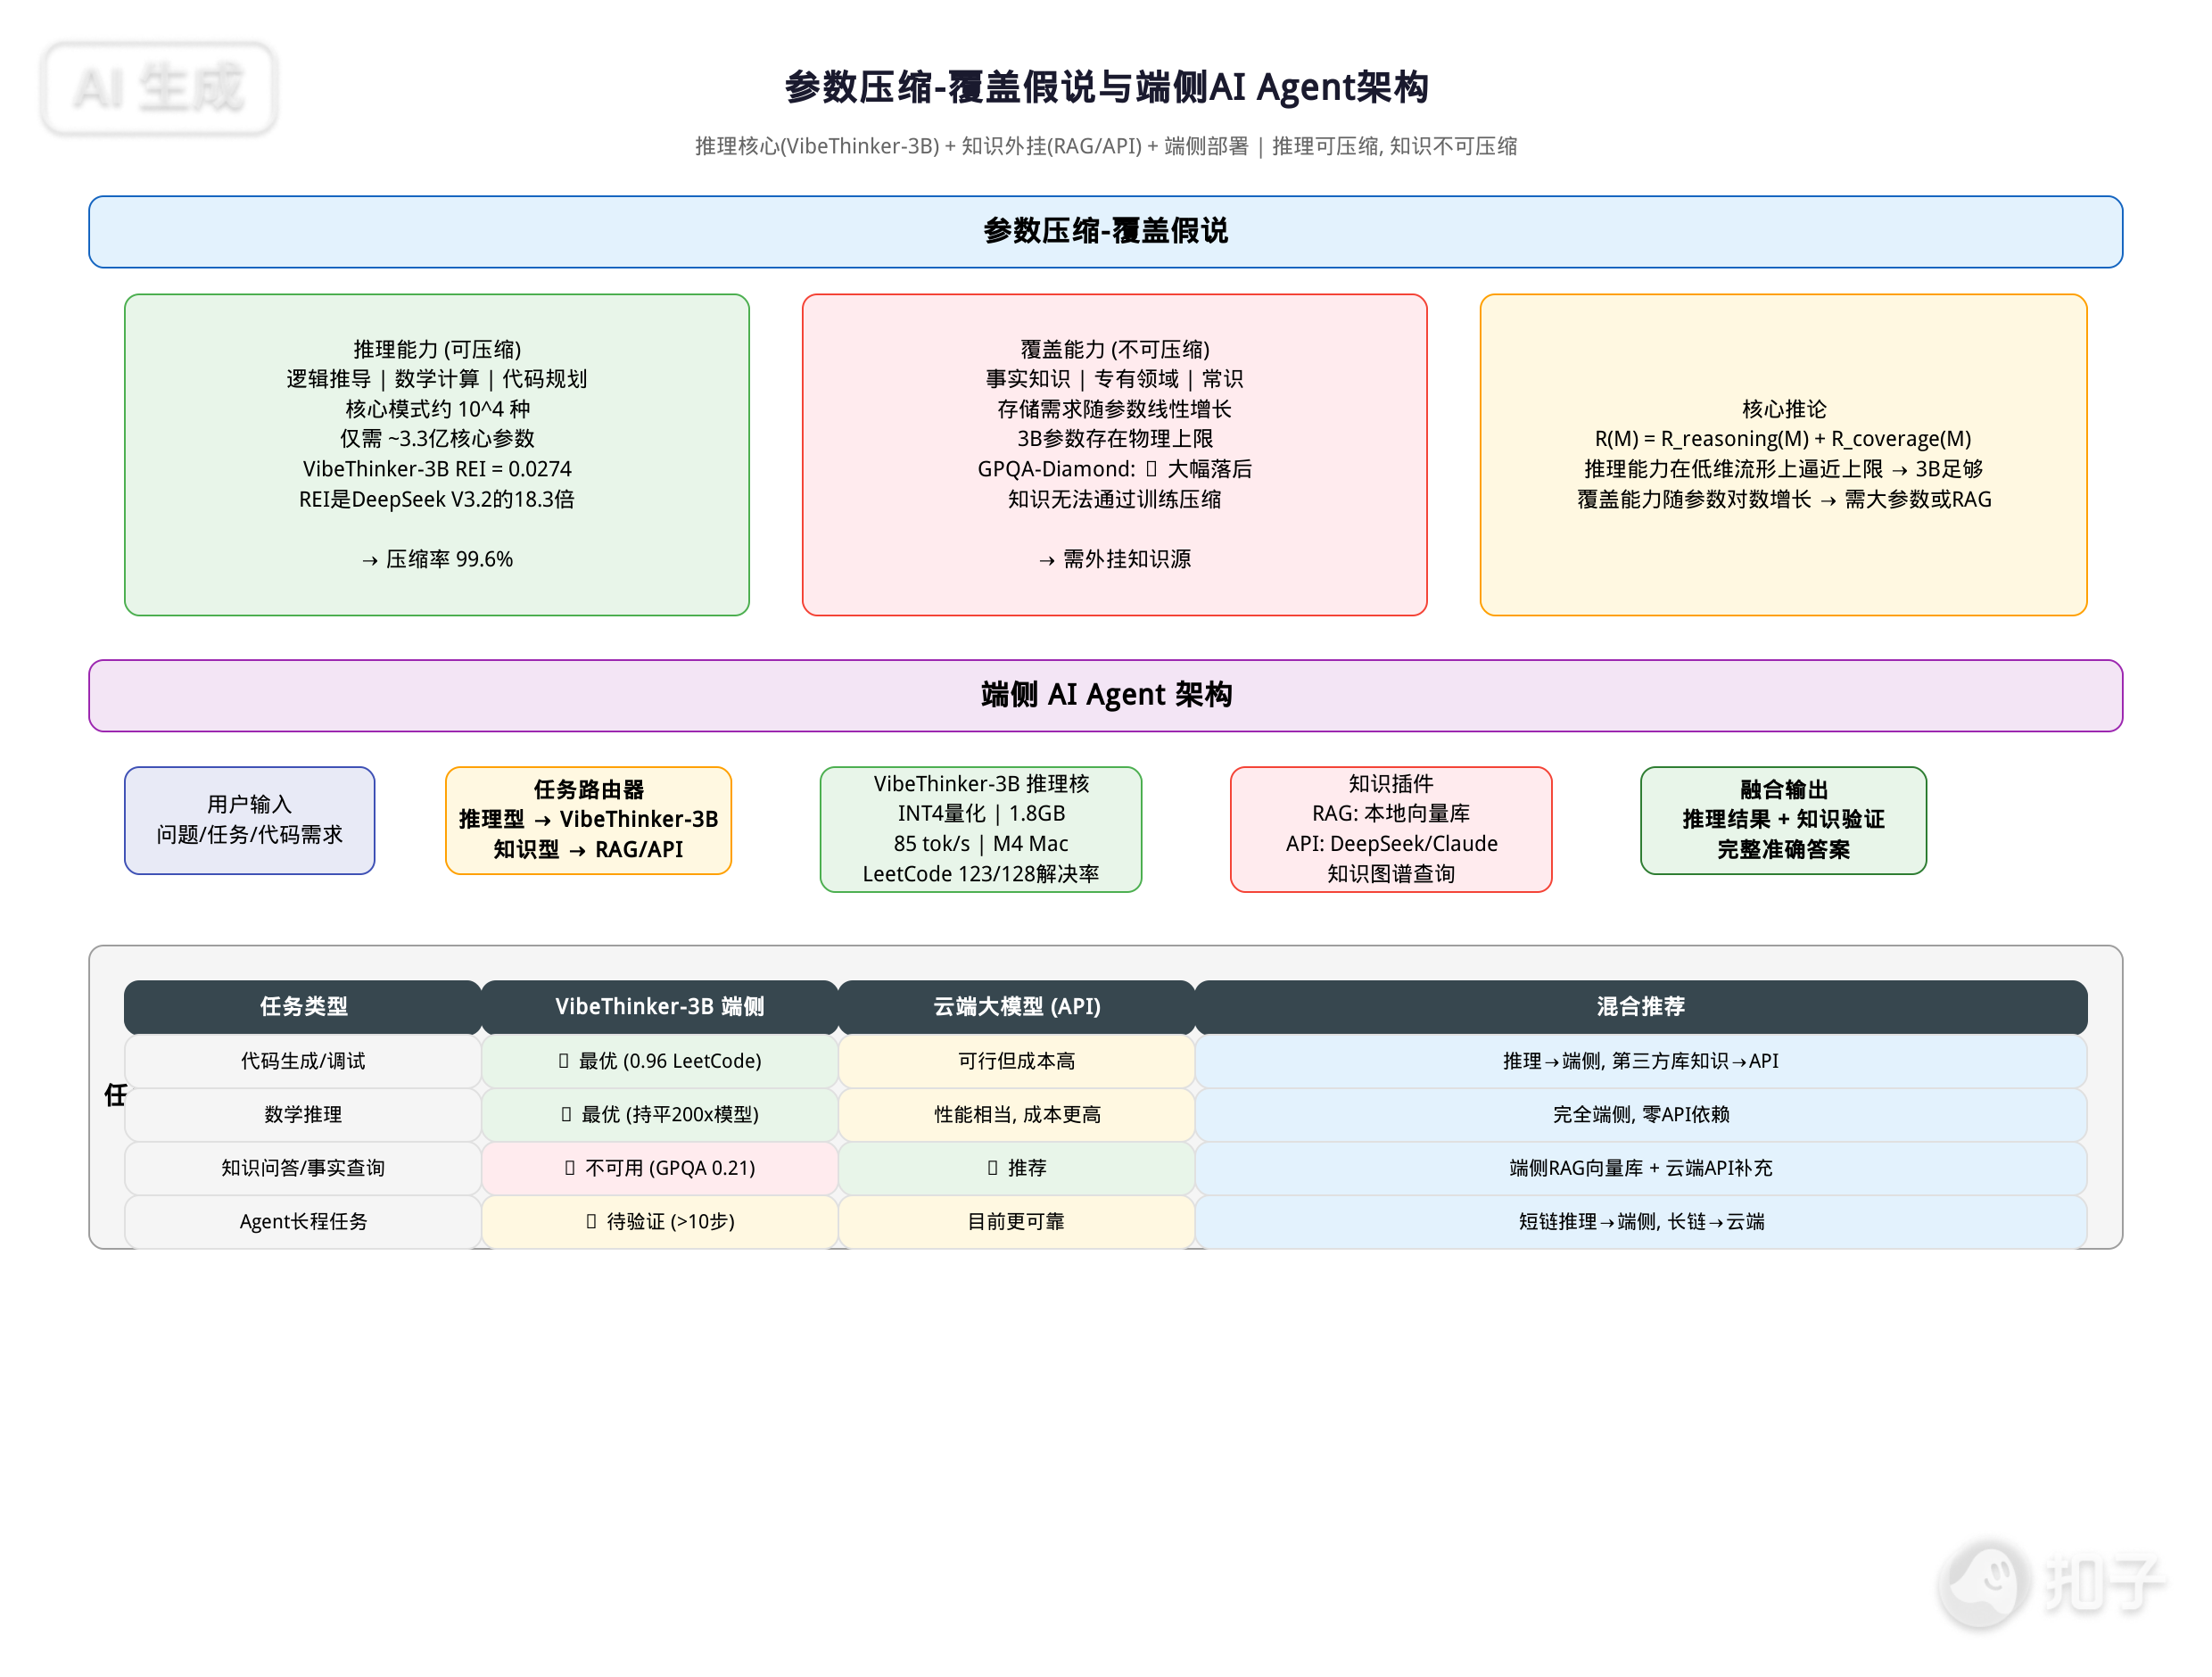This screenshot has height=1677, width=2212.
Task: Click the "混合推荐" column header
Action: [1641, 1007]
